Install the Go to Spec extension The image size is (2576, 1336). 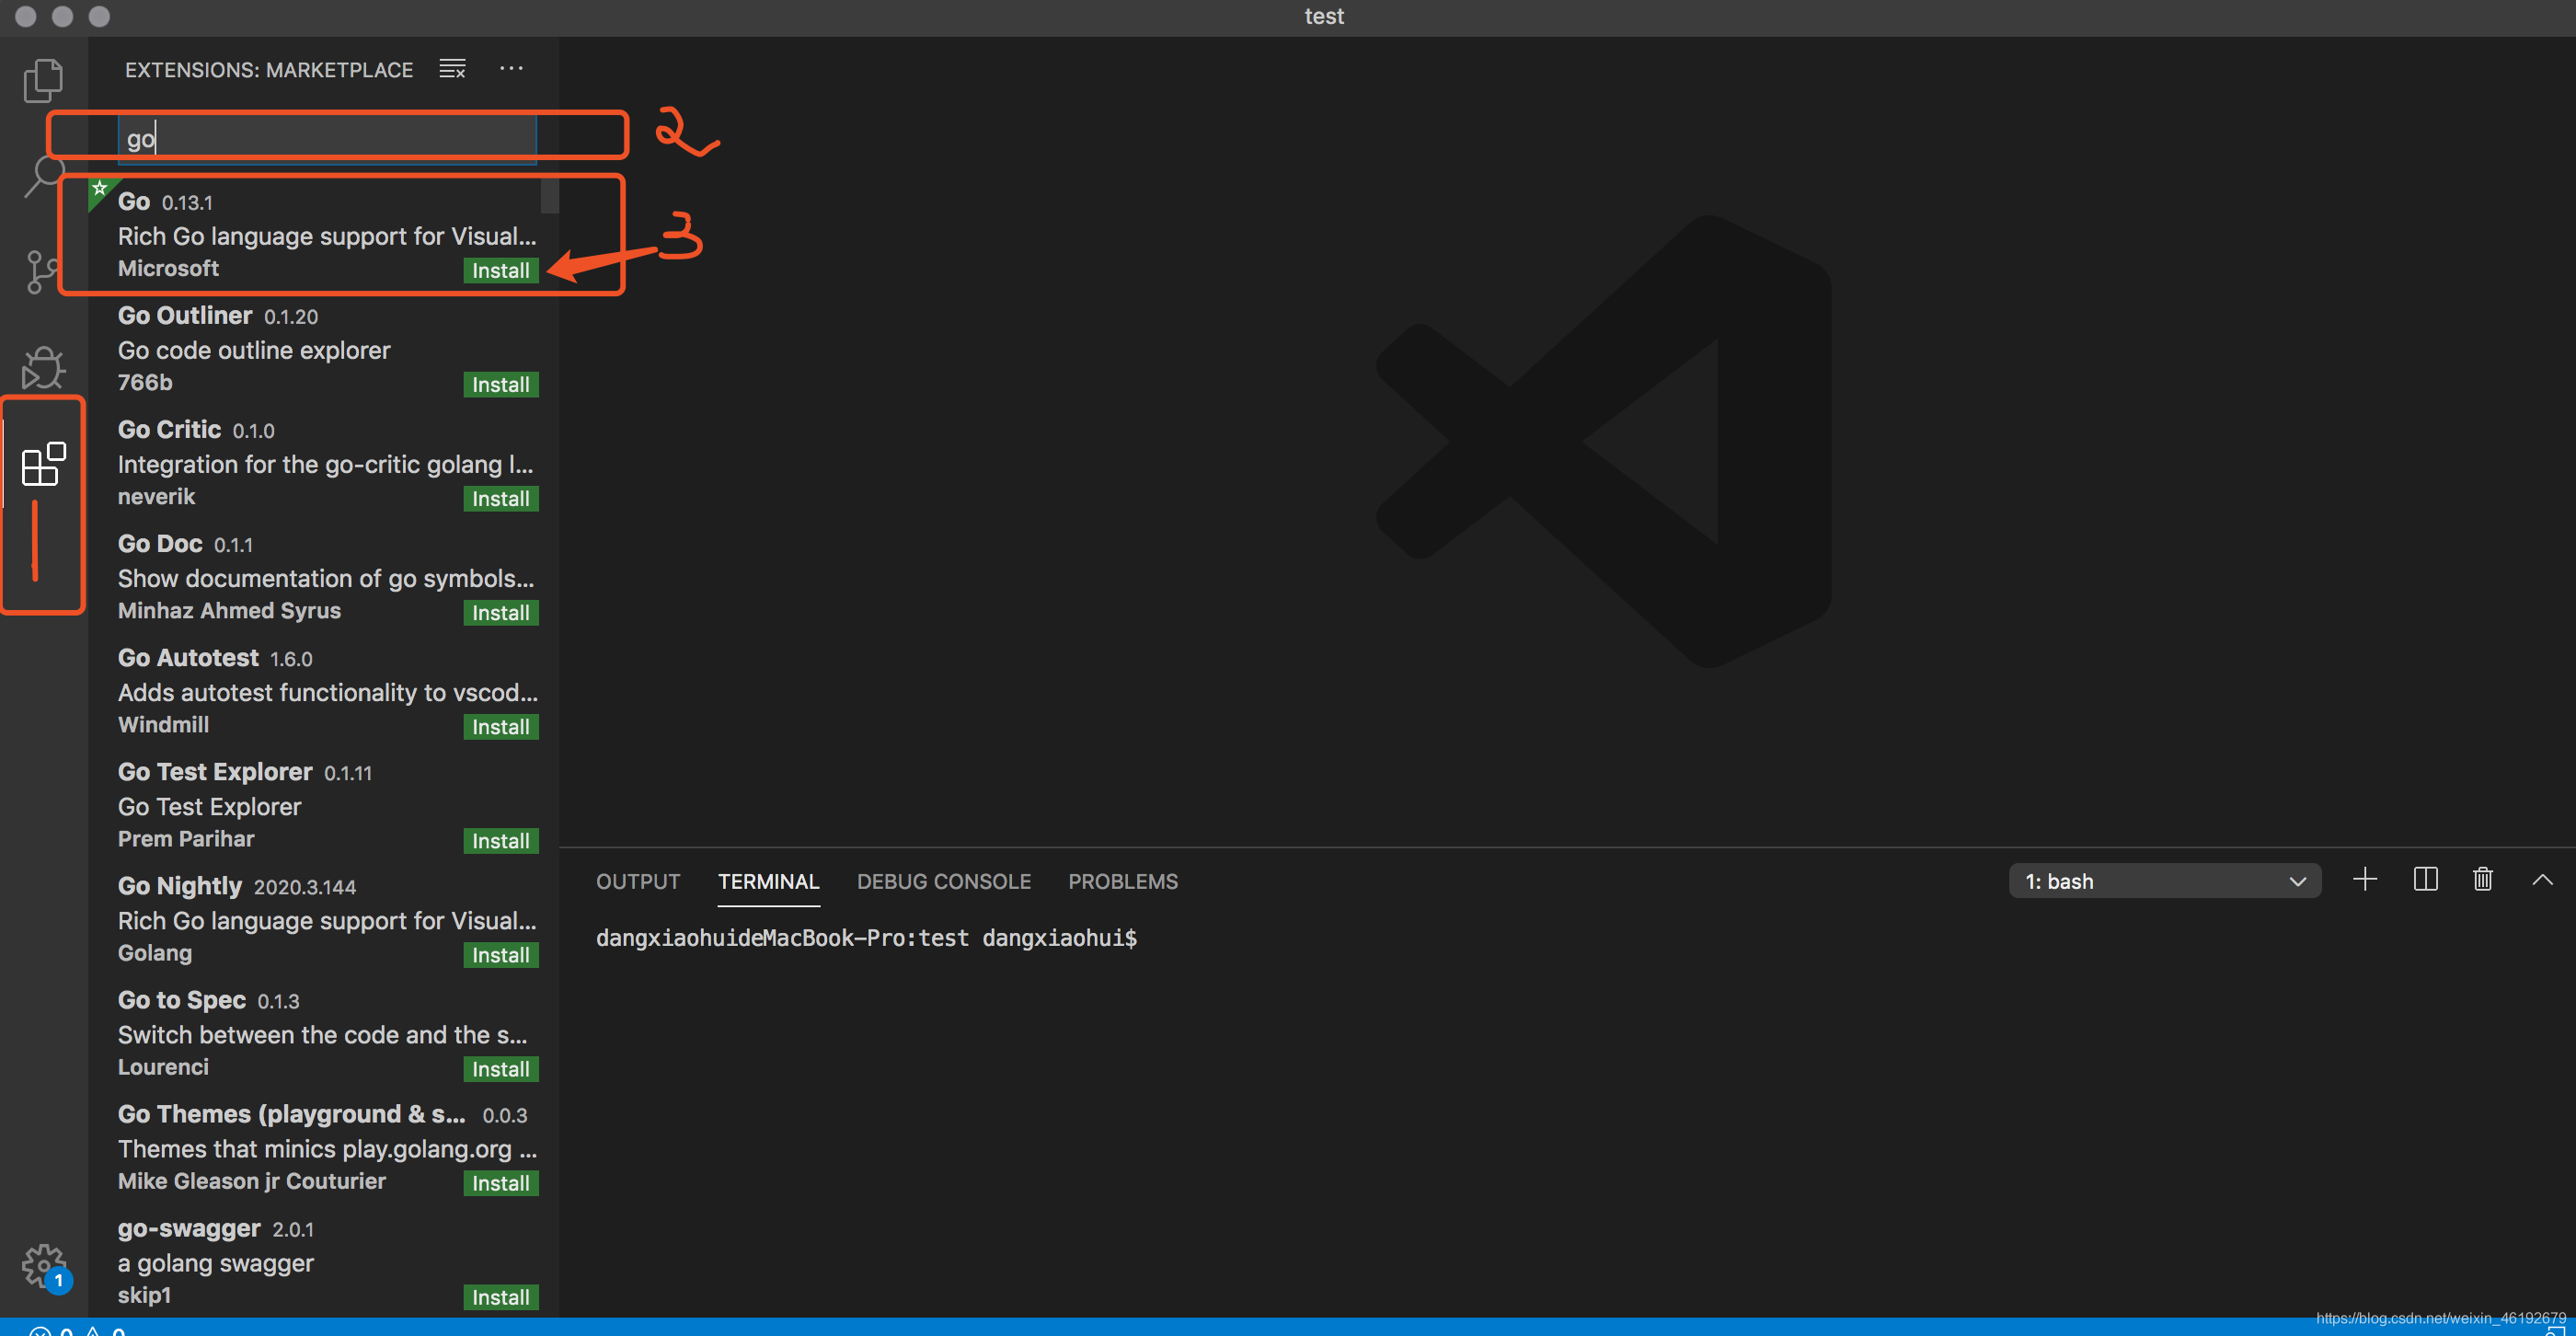coord(501,1069)
